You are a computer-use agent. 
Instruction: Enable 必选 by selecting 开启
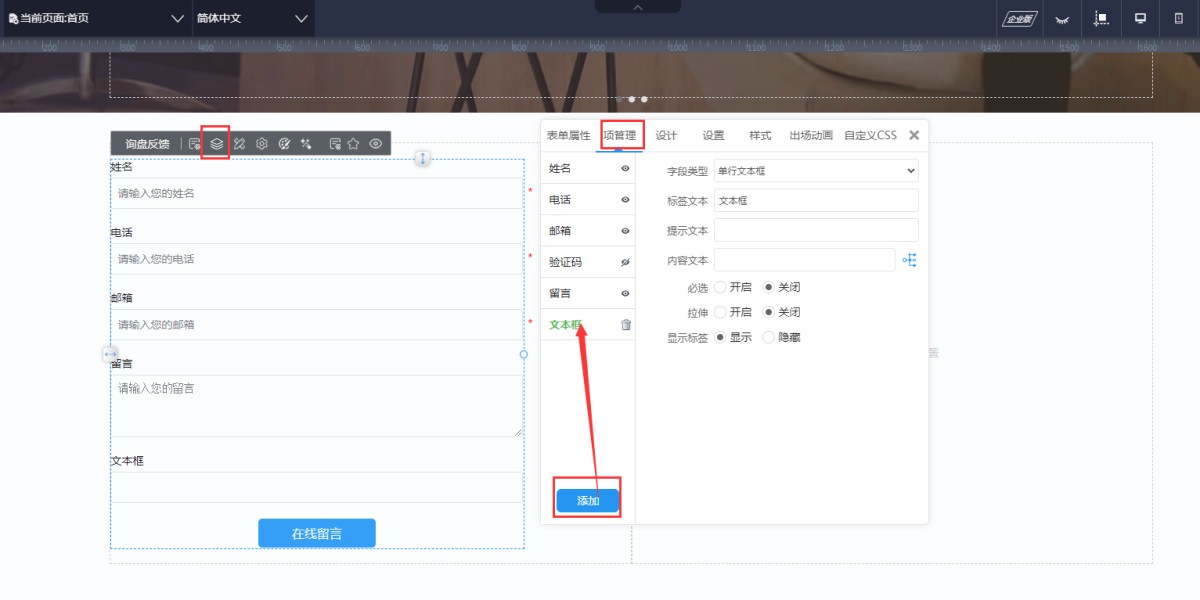click(x=721, y=287)
